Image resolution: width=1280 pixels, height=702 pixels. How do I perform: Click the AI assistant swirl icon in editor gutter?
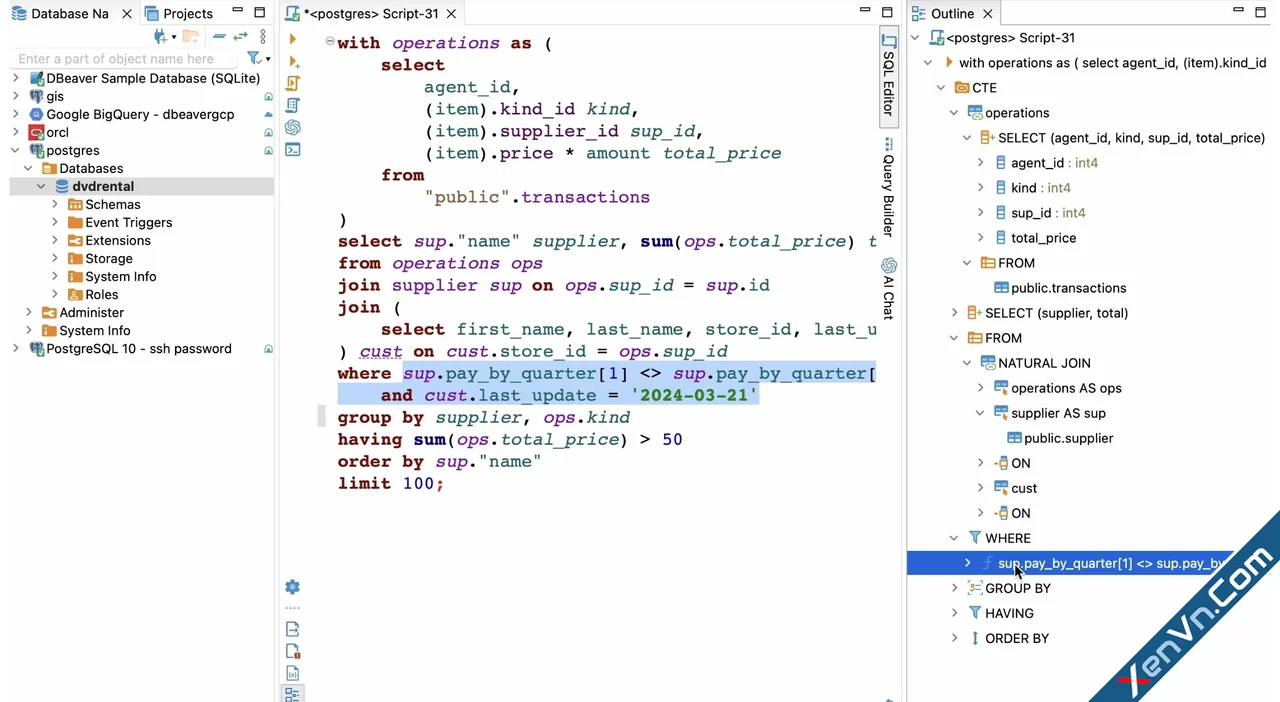(x=292, y=127)
